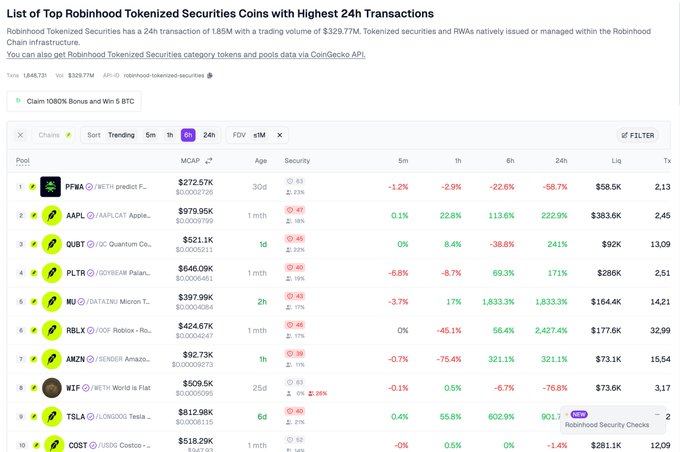Open the COST Robinhood feather logo
This screenshot has height=452, width=680.
coord(54,444)
